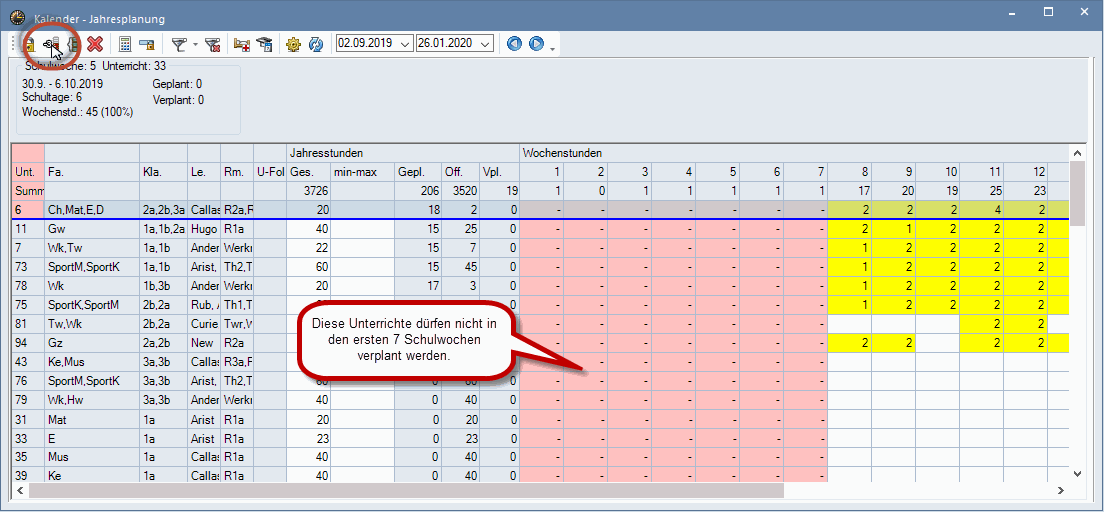Select week 11 column header
This screenshot has width=1104, height=512.
coord(981,172)
